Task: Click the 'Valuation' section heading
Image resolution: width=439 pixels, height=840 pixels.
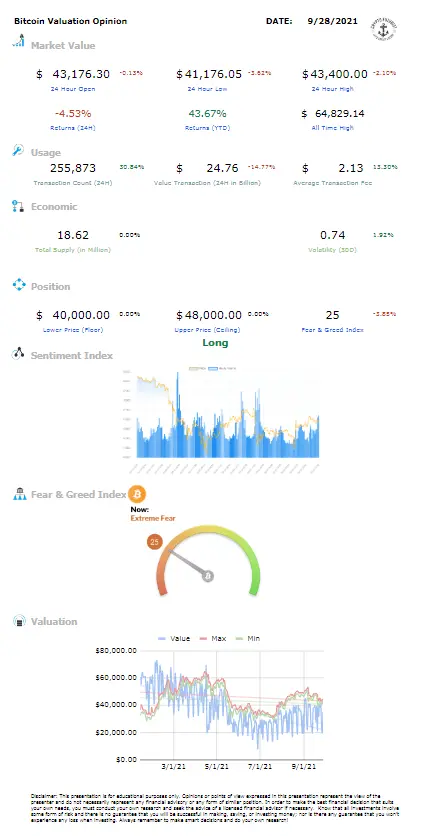Action: pos(54,621)
